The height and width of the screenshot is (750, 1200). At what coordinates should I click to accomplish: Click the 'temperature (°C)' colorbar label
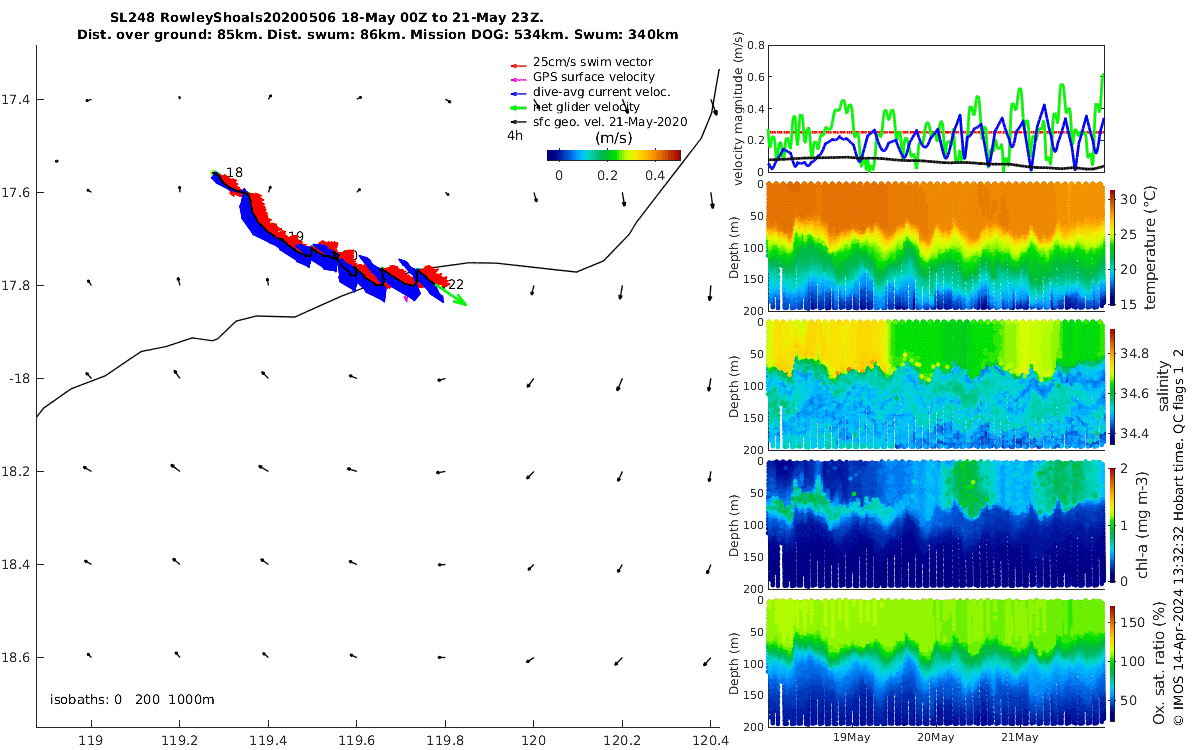click(x=1152, y=249)
